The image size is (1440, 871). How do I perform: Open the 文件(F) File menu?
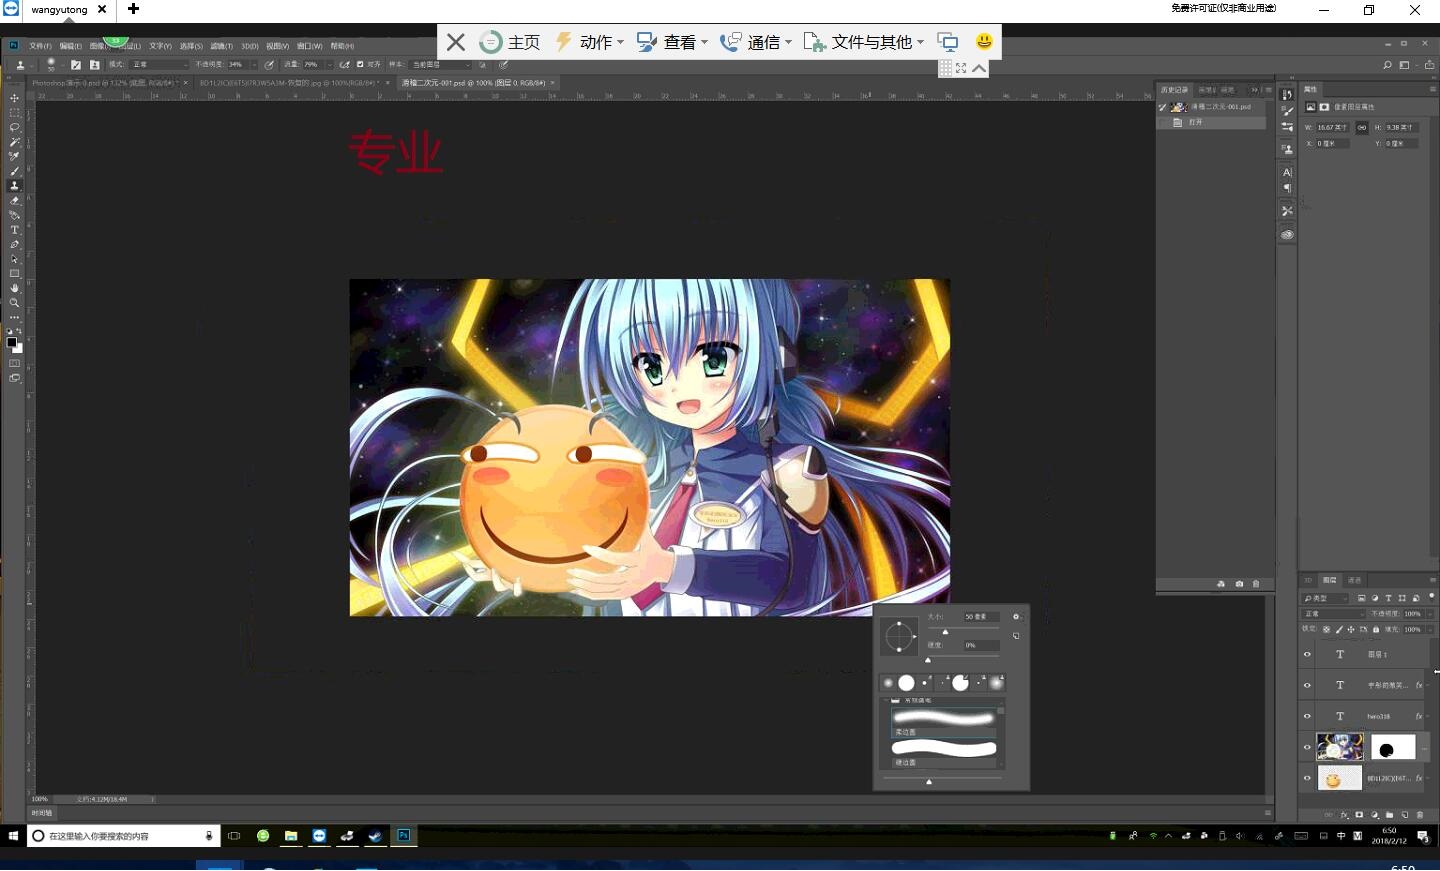40,46
